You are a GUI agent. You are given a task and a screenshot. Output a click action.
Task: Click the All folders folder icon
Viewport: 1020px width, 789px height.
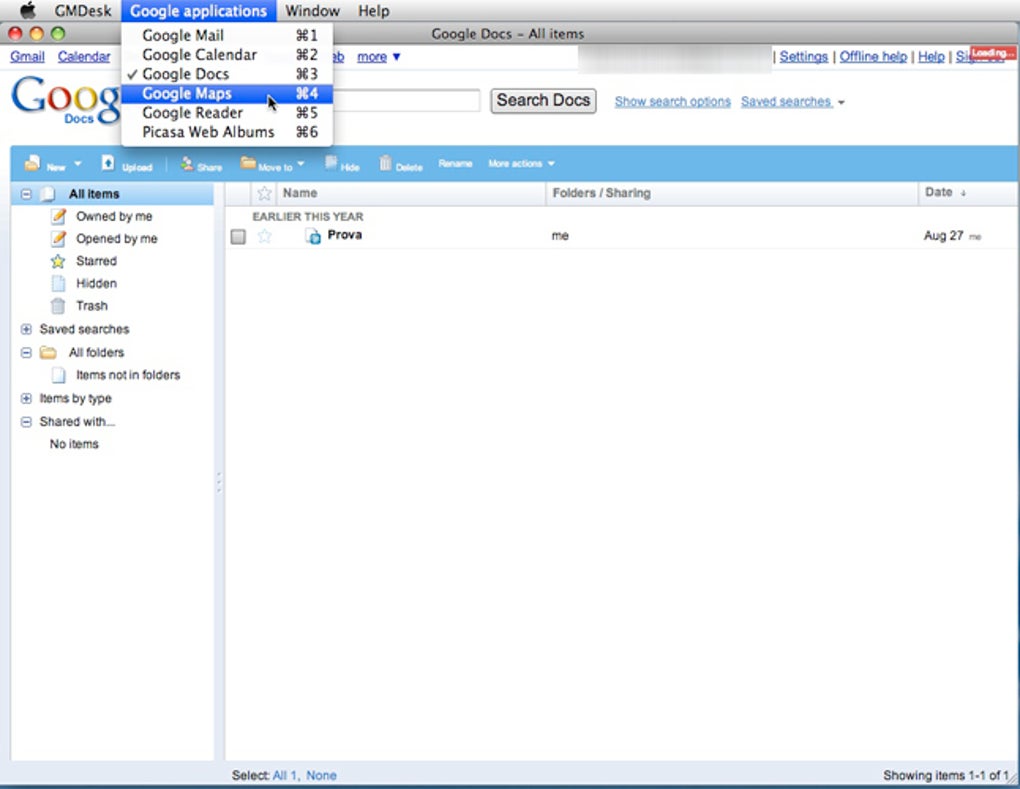[x=47, y=353]
